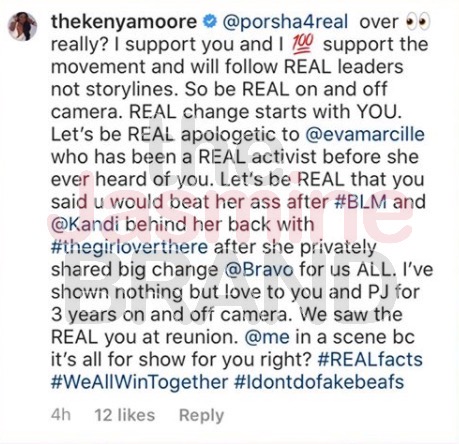Click the 100 emoji

point(303,45)
